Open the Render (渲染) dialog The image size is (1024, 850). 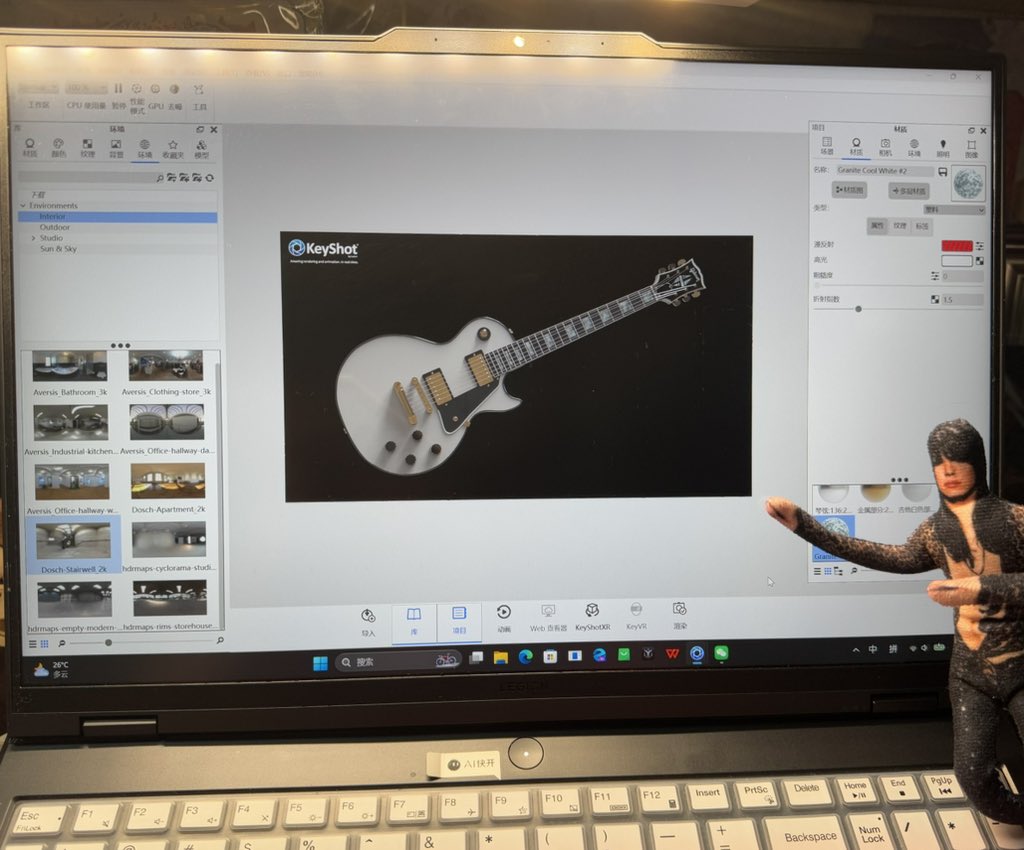tap(680, 616)
